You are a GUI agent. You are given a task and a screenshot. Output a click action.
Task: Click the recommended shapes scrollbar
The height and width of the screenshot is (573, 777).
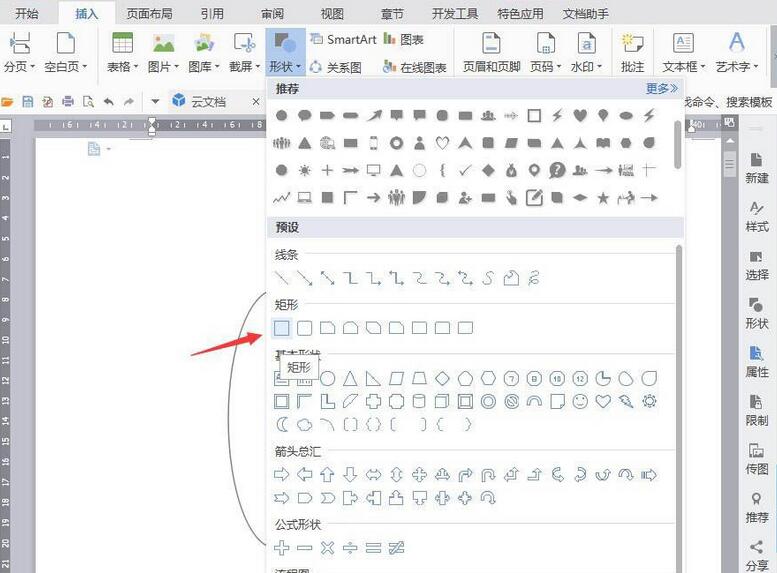pyautogui.click(x=677, y=144)
